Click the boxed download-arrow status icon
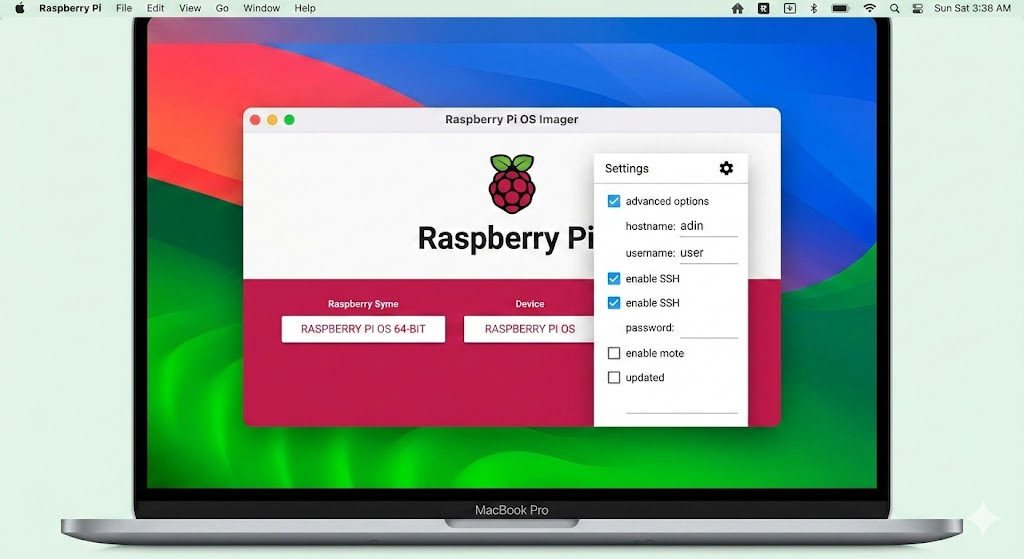The image size is (1024, 559). pyautogui.click(x=790, y=8)
